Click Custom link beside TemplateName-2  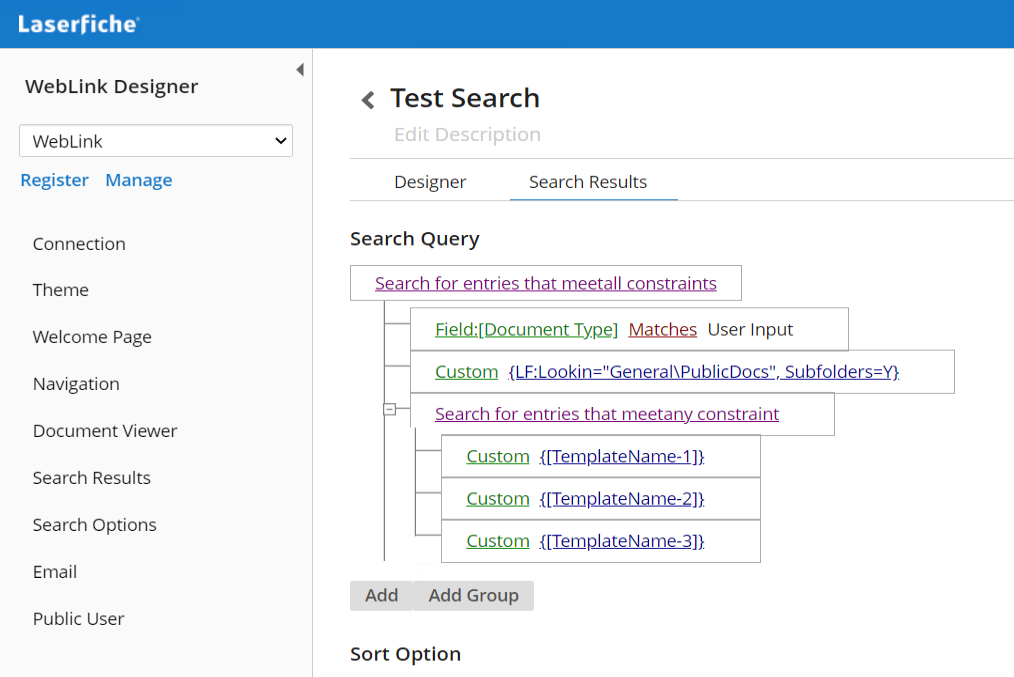pyautogui.click(x=498, y=499)
